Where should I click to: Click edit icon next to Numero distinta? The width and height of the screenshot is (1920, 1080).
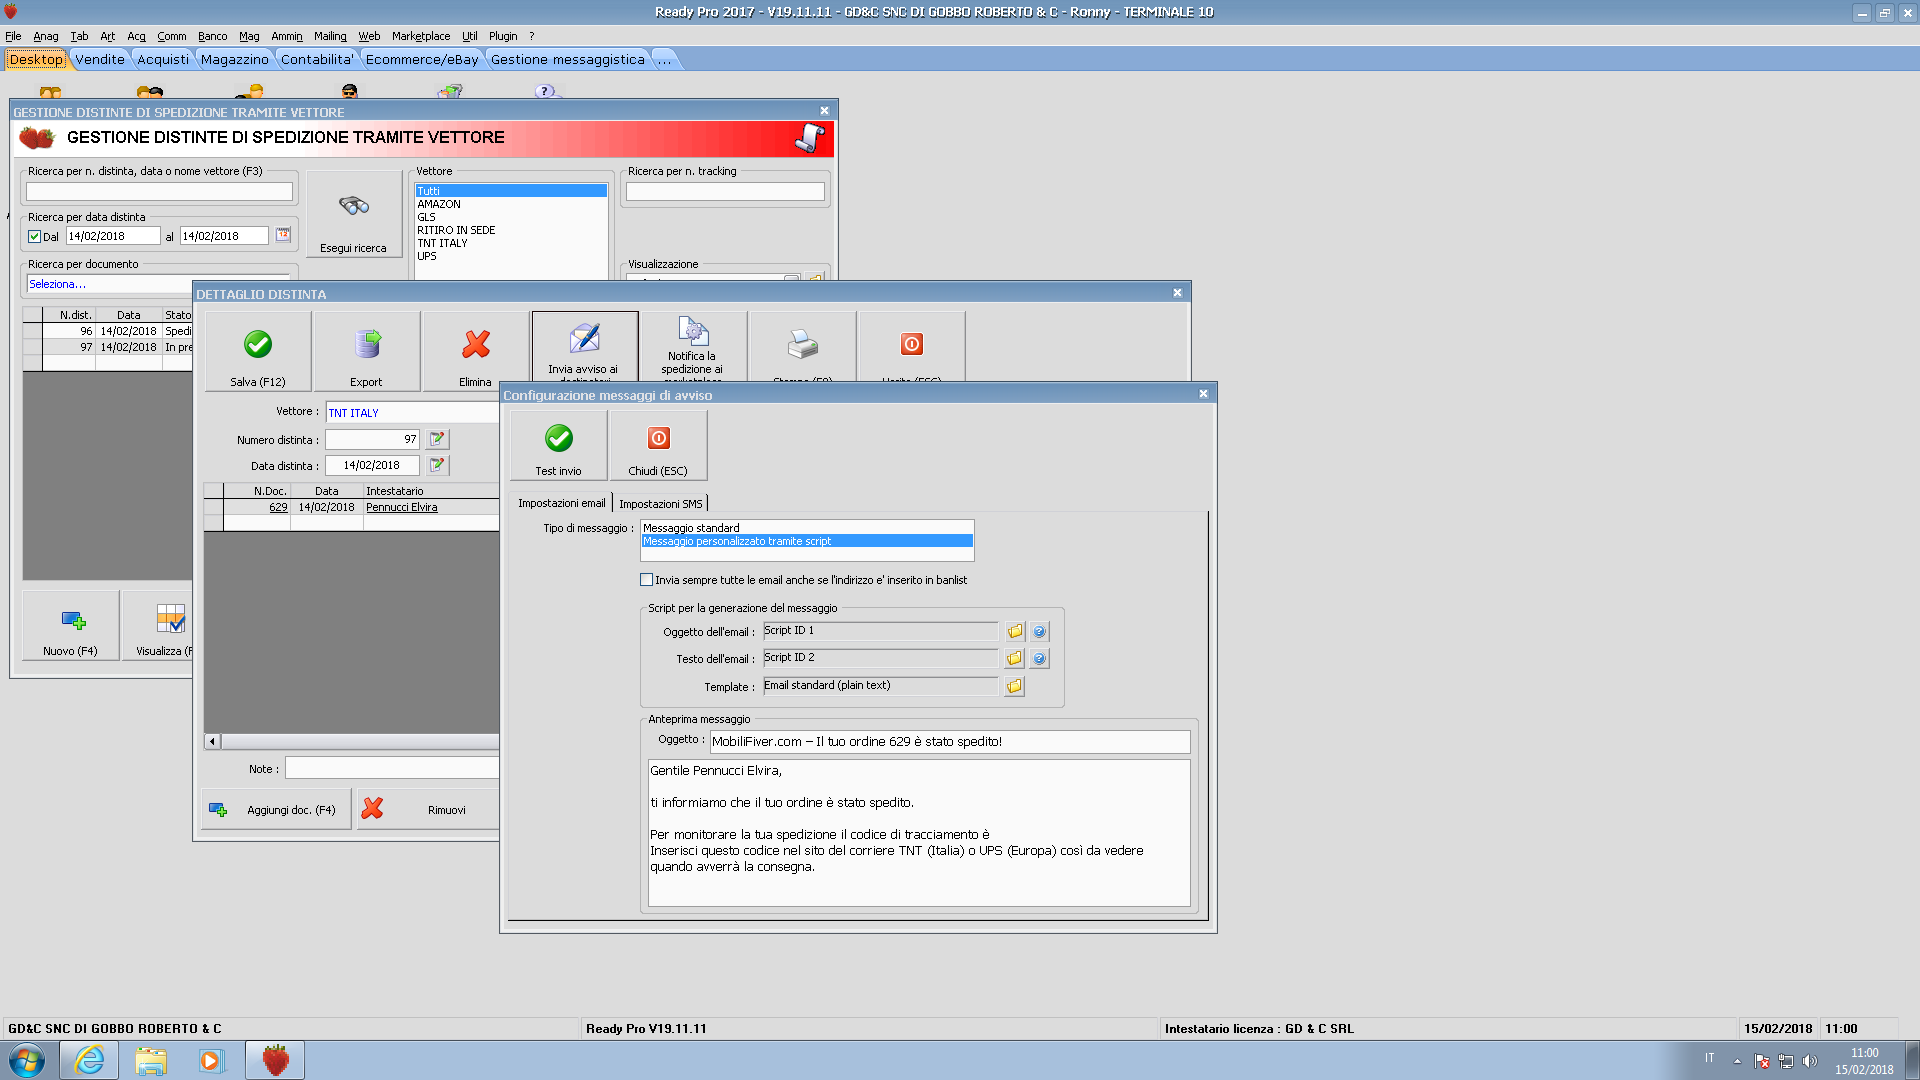point(437,439)
